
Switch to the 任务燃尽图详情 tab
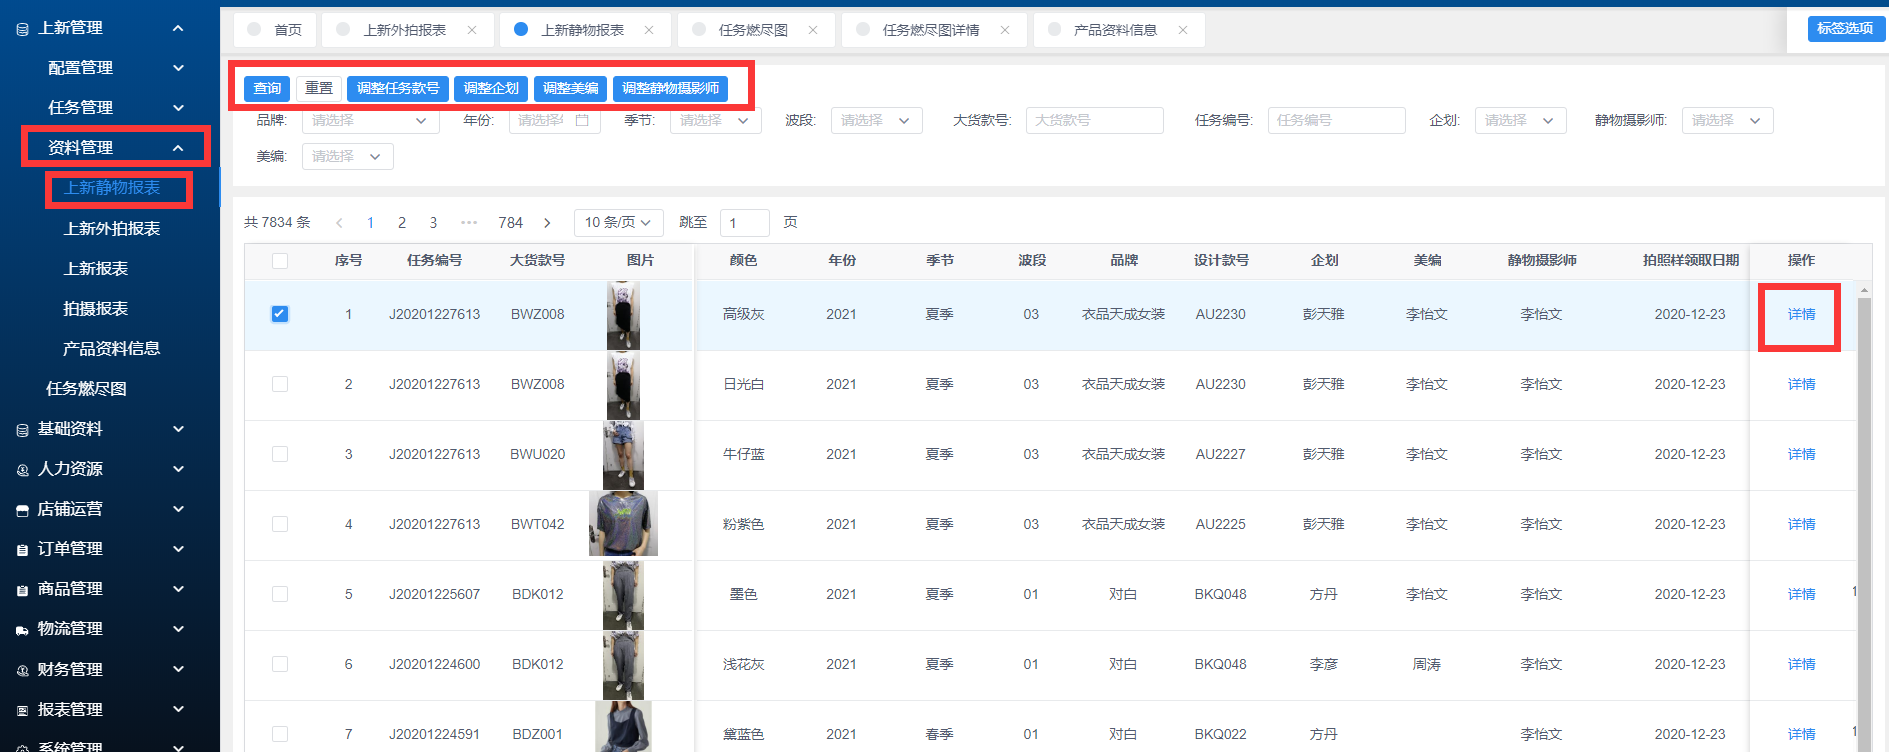pyautogui.click(x=930, y=30)
